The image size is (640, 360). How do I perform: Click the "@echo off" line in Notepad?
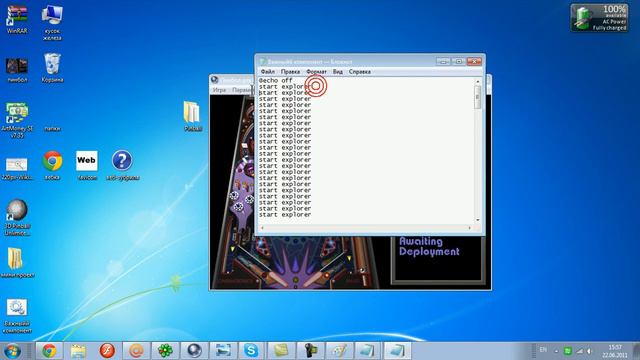(x=276, y=80)
